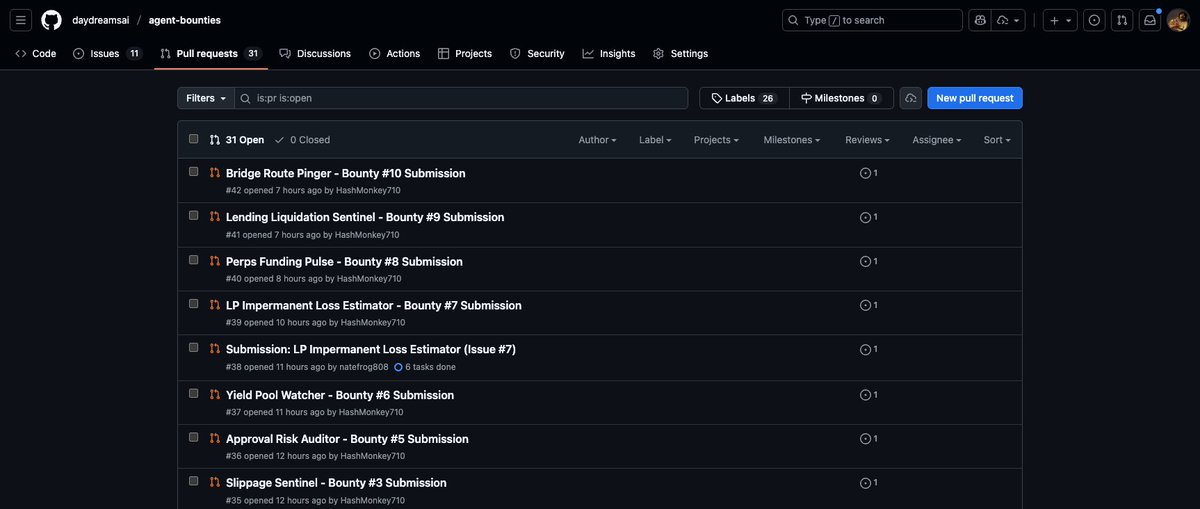This screenshot has height=509, width=1200.
Task: Open the Milestones 0 button
Action: [841, 98]
